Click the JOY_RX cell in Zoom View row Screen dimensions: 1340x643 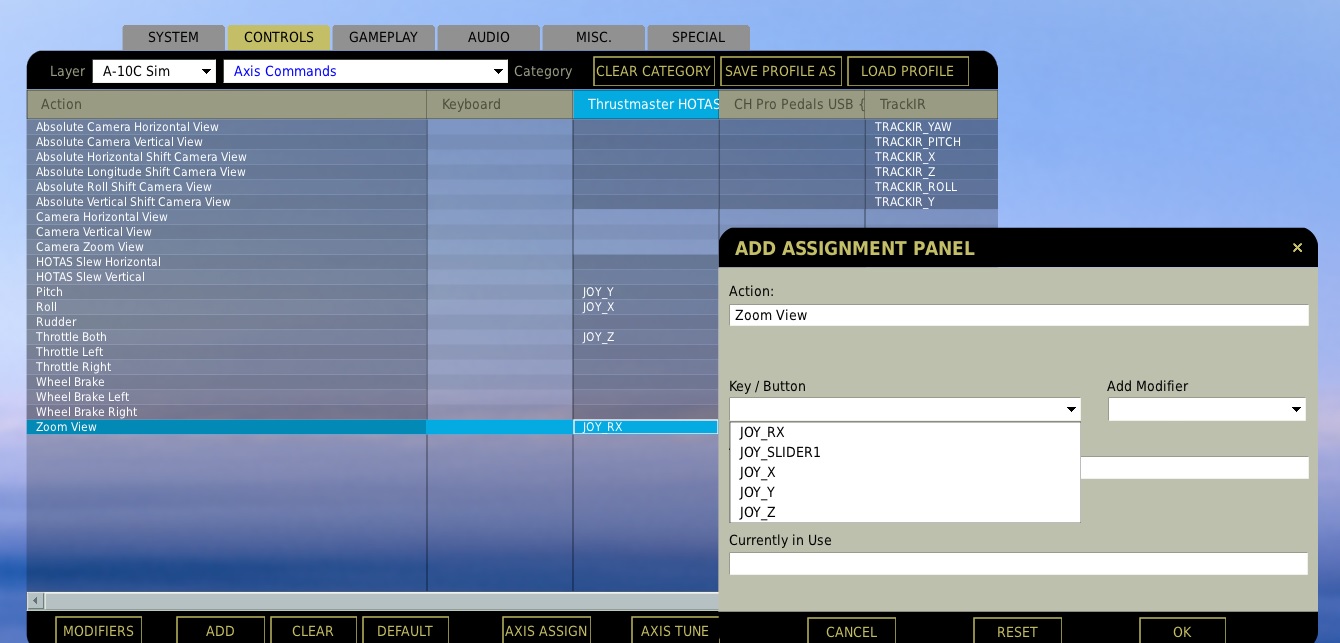[646, 427]
